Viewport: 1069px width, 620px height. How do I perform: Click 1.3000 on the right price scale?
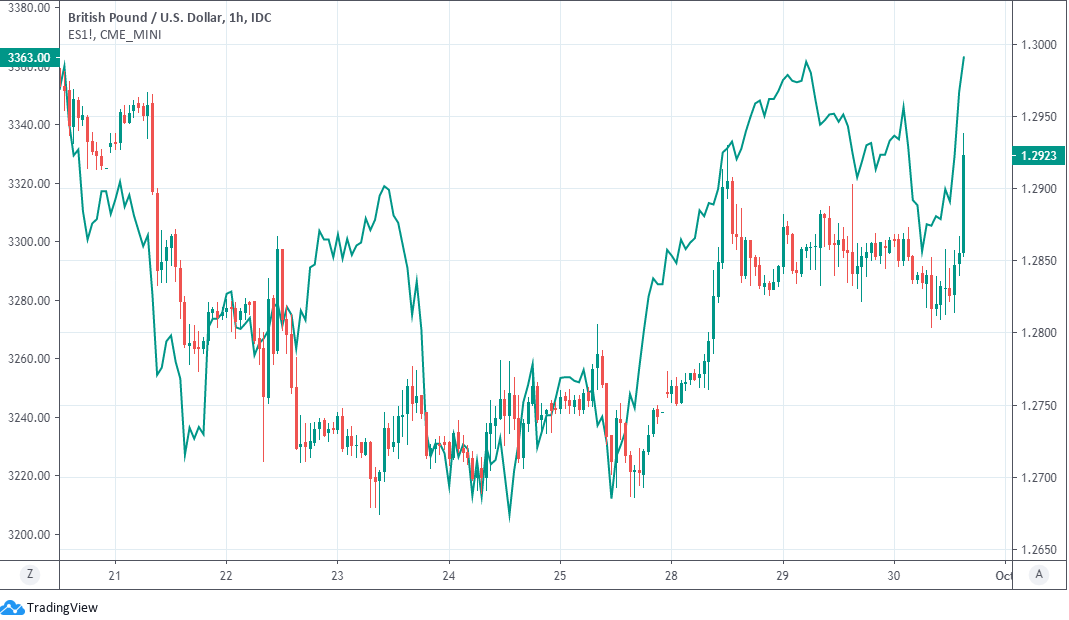[x=1040, y=45]
